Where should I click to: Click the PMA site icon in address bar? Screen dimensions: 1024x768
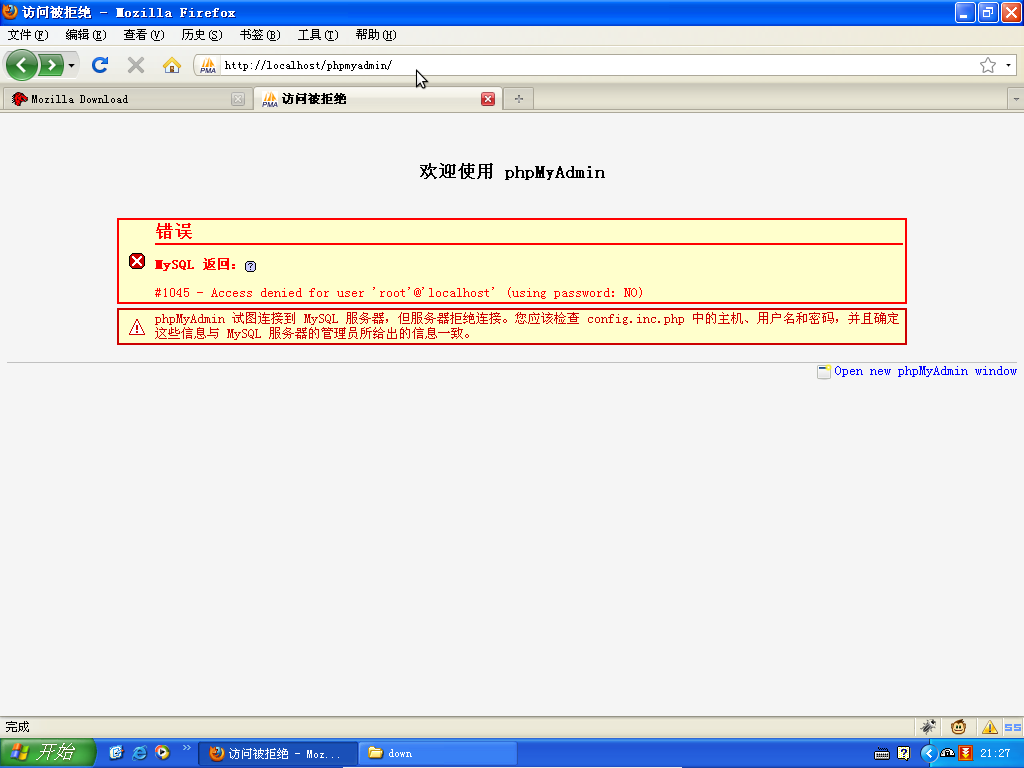[208, 65]
